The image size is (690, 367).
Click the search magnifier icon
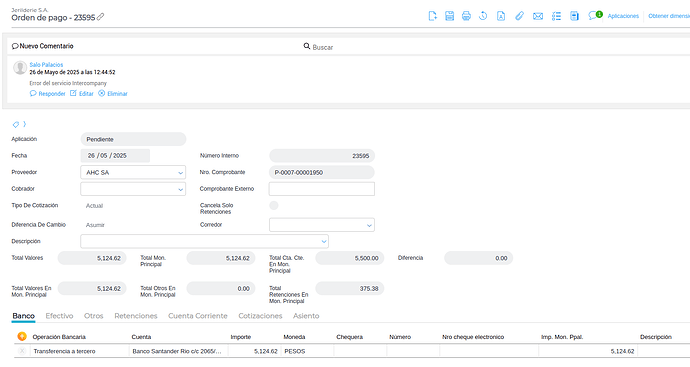pyautogui.click(x=307, y=46)
